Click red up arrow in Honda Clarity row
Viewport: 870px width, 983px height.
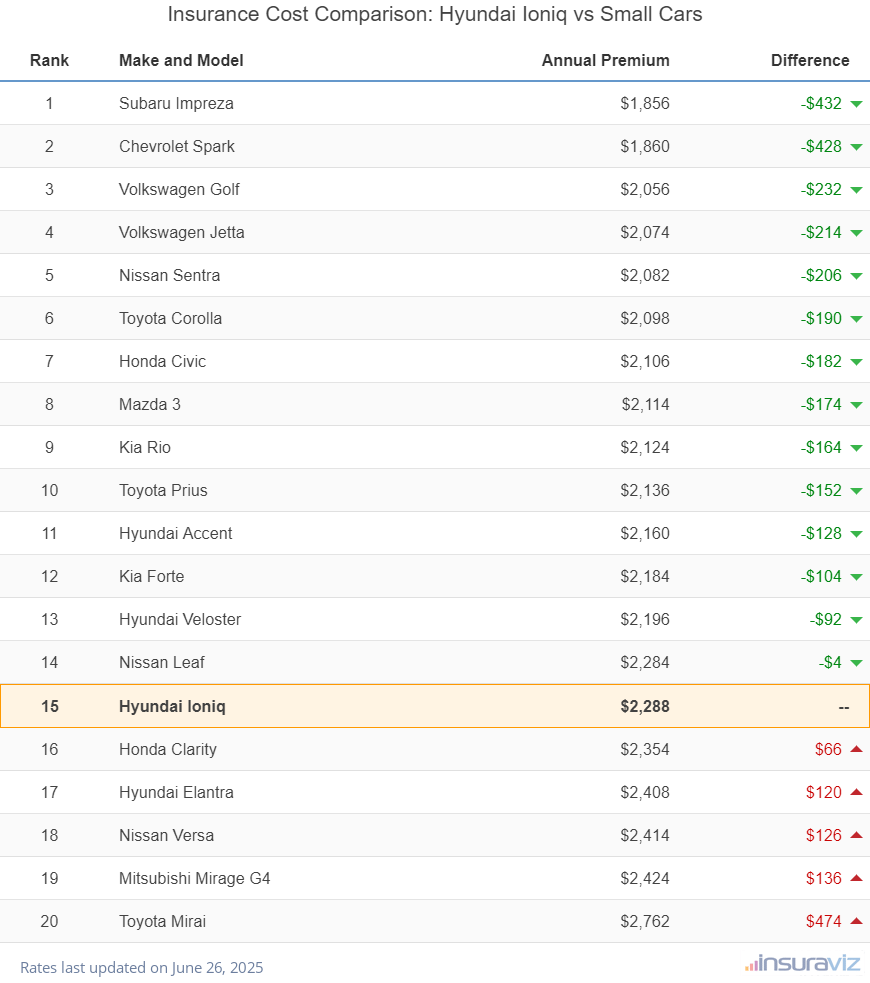coord(856,749)
